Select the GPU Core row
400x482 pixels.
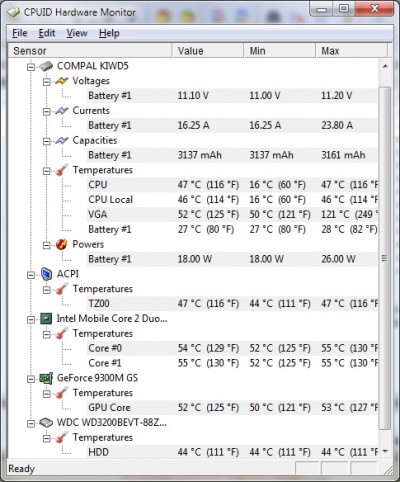[232, 408]
